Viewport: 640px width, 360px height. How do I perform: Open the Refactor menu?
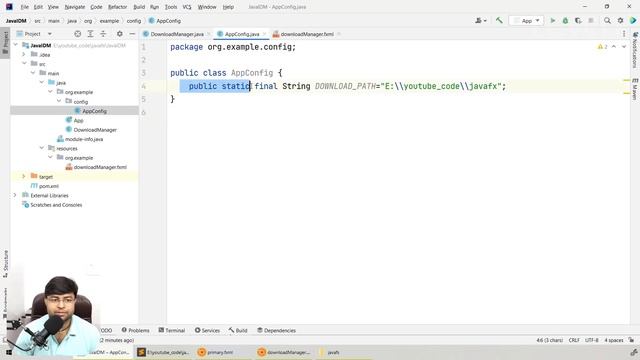coord(118,7)
